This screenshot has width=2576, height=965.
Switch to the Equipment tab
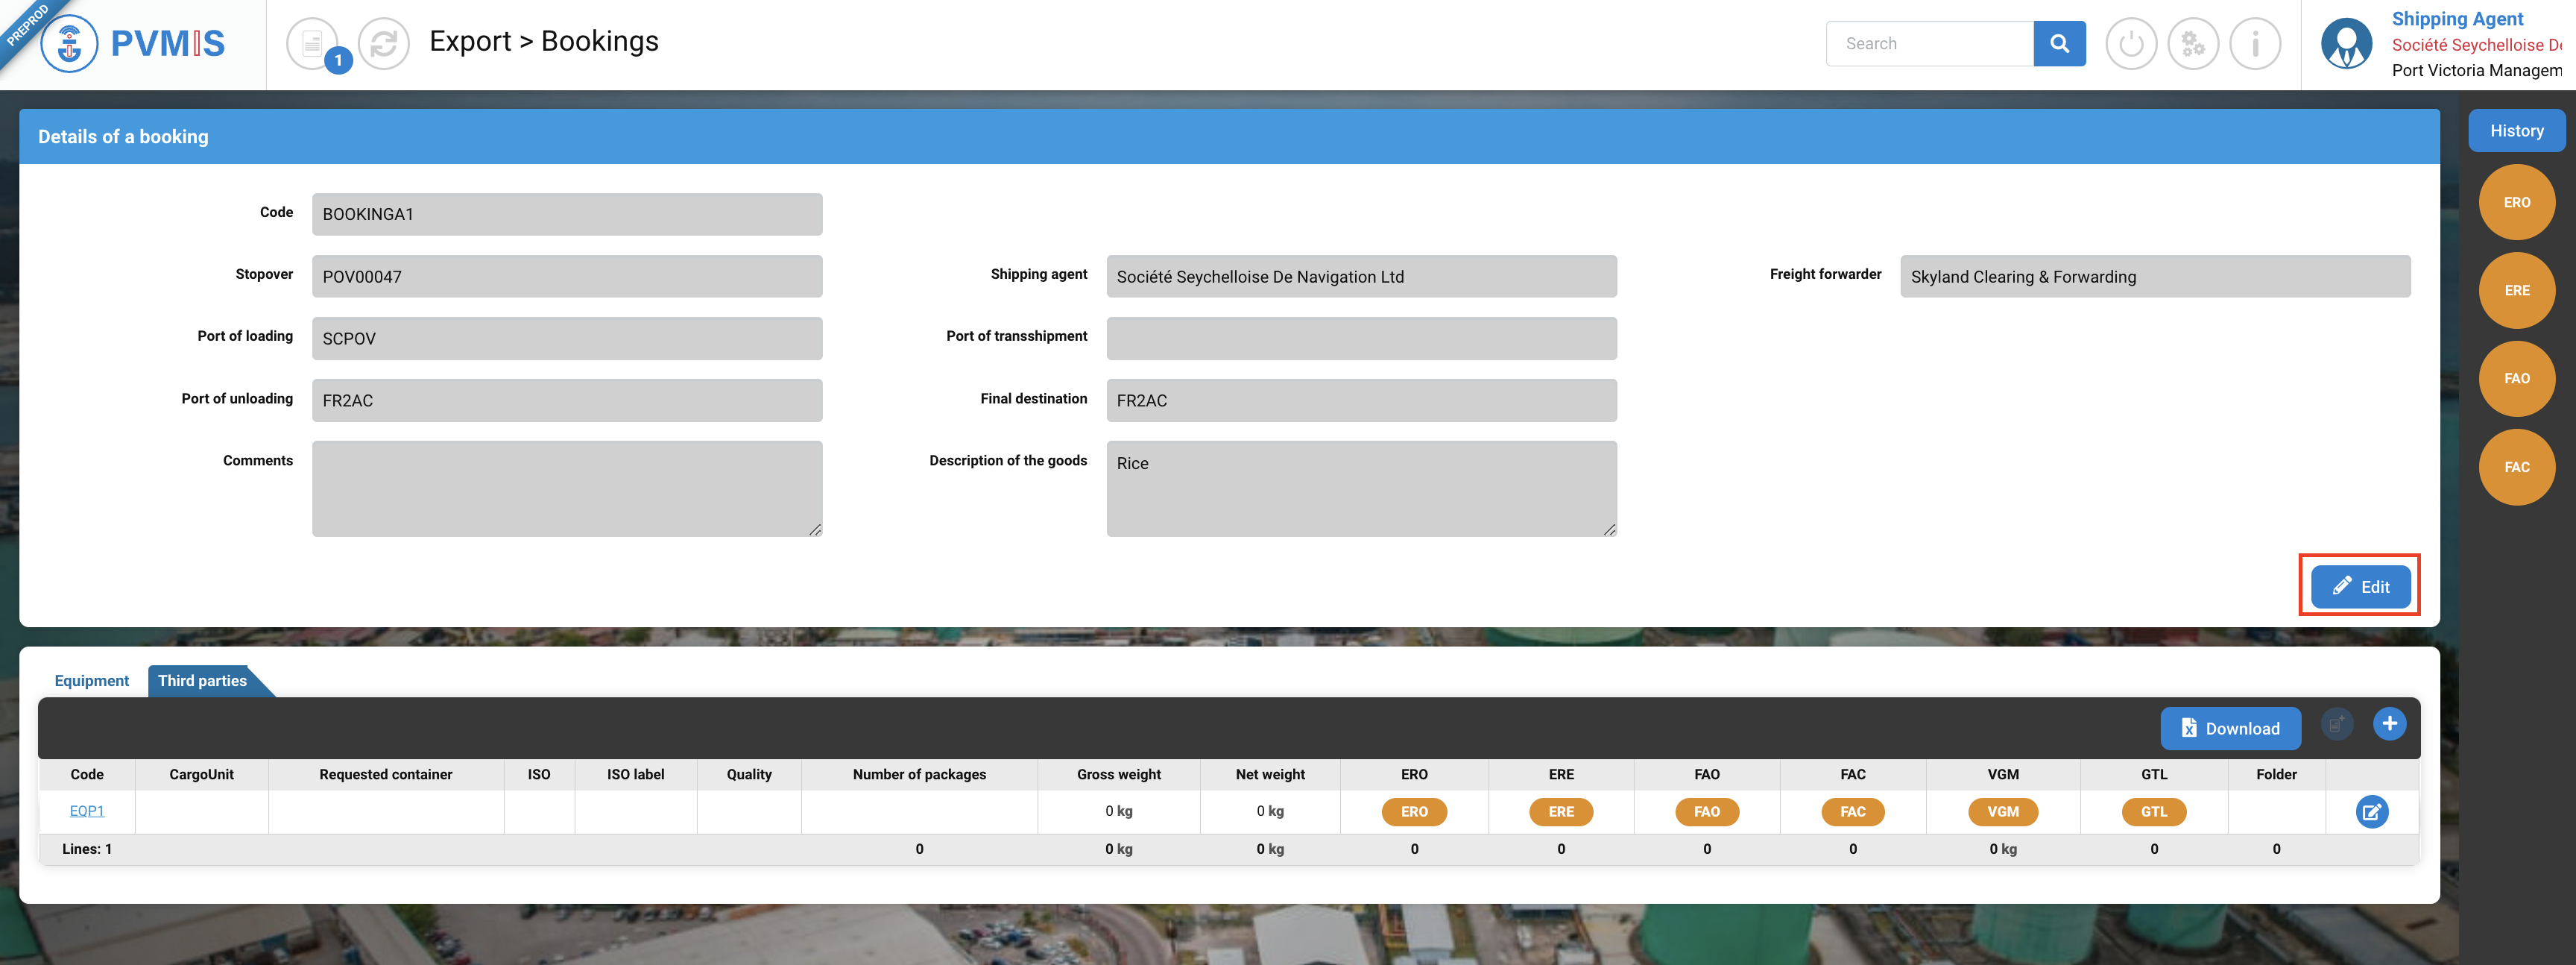pos(92,681)
